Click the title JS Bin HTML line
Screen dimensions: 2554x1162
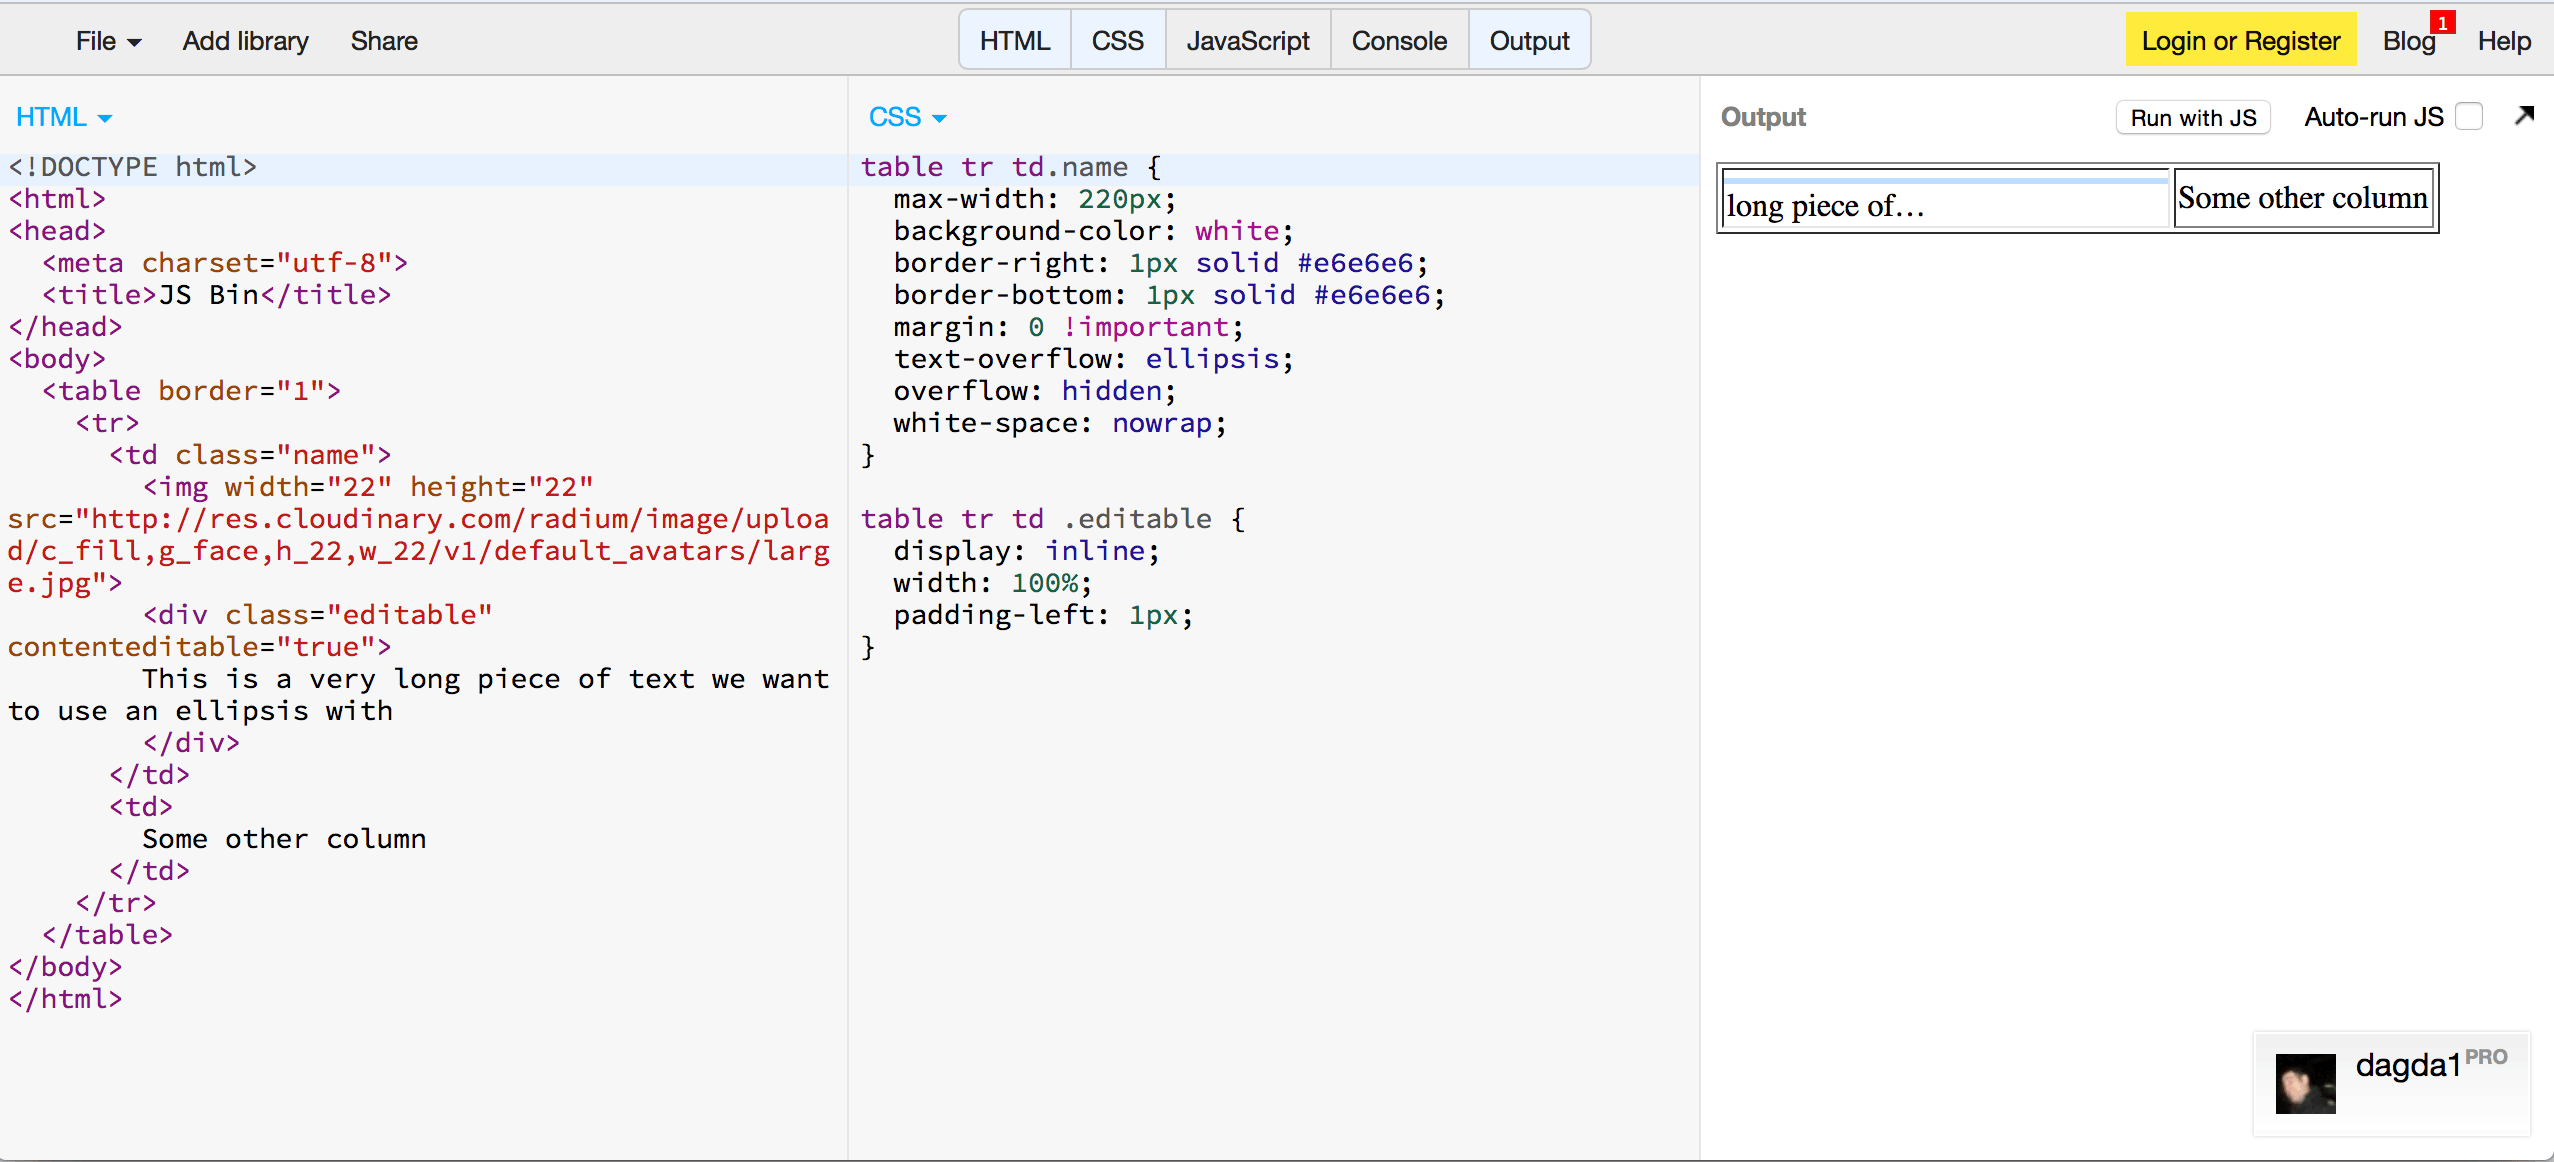tap(216, 295)
